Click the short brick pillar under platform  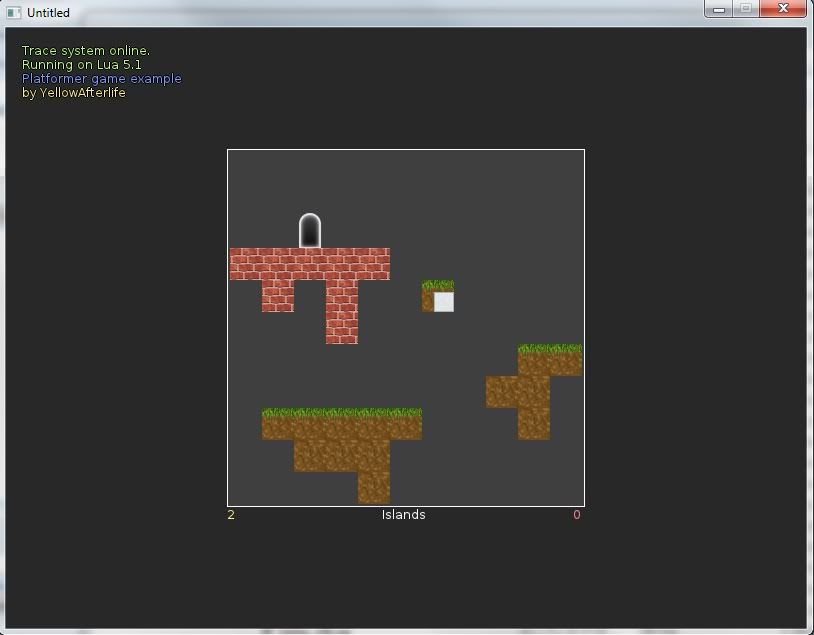tap(278, 296)
